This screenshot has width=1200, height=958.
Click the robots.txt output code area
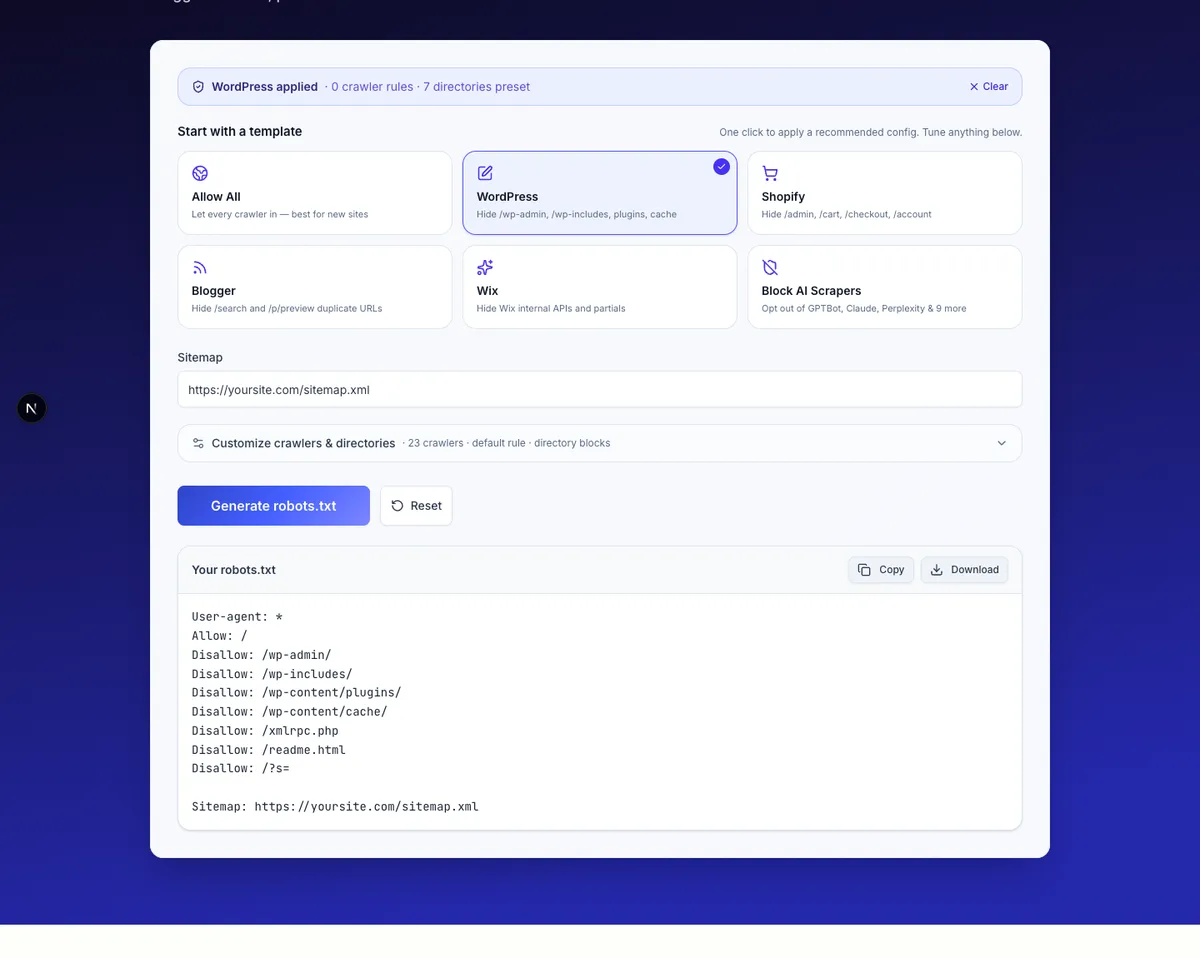pyautogui.click(x=600, y=711)
